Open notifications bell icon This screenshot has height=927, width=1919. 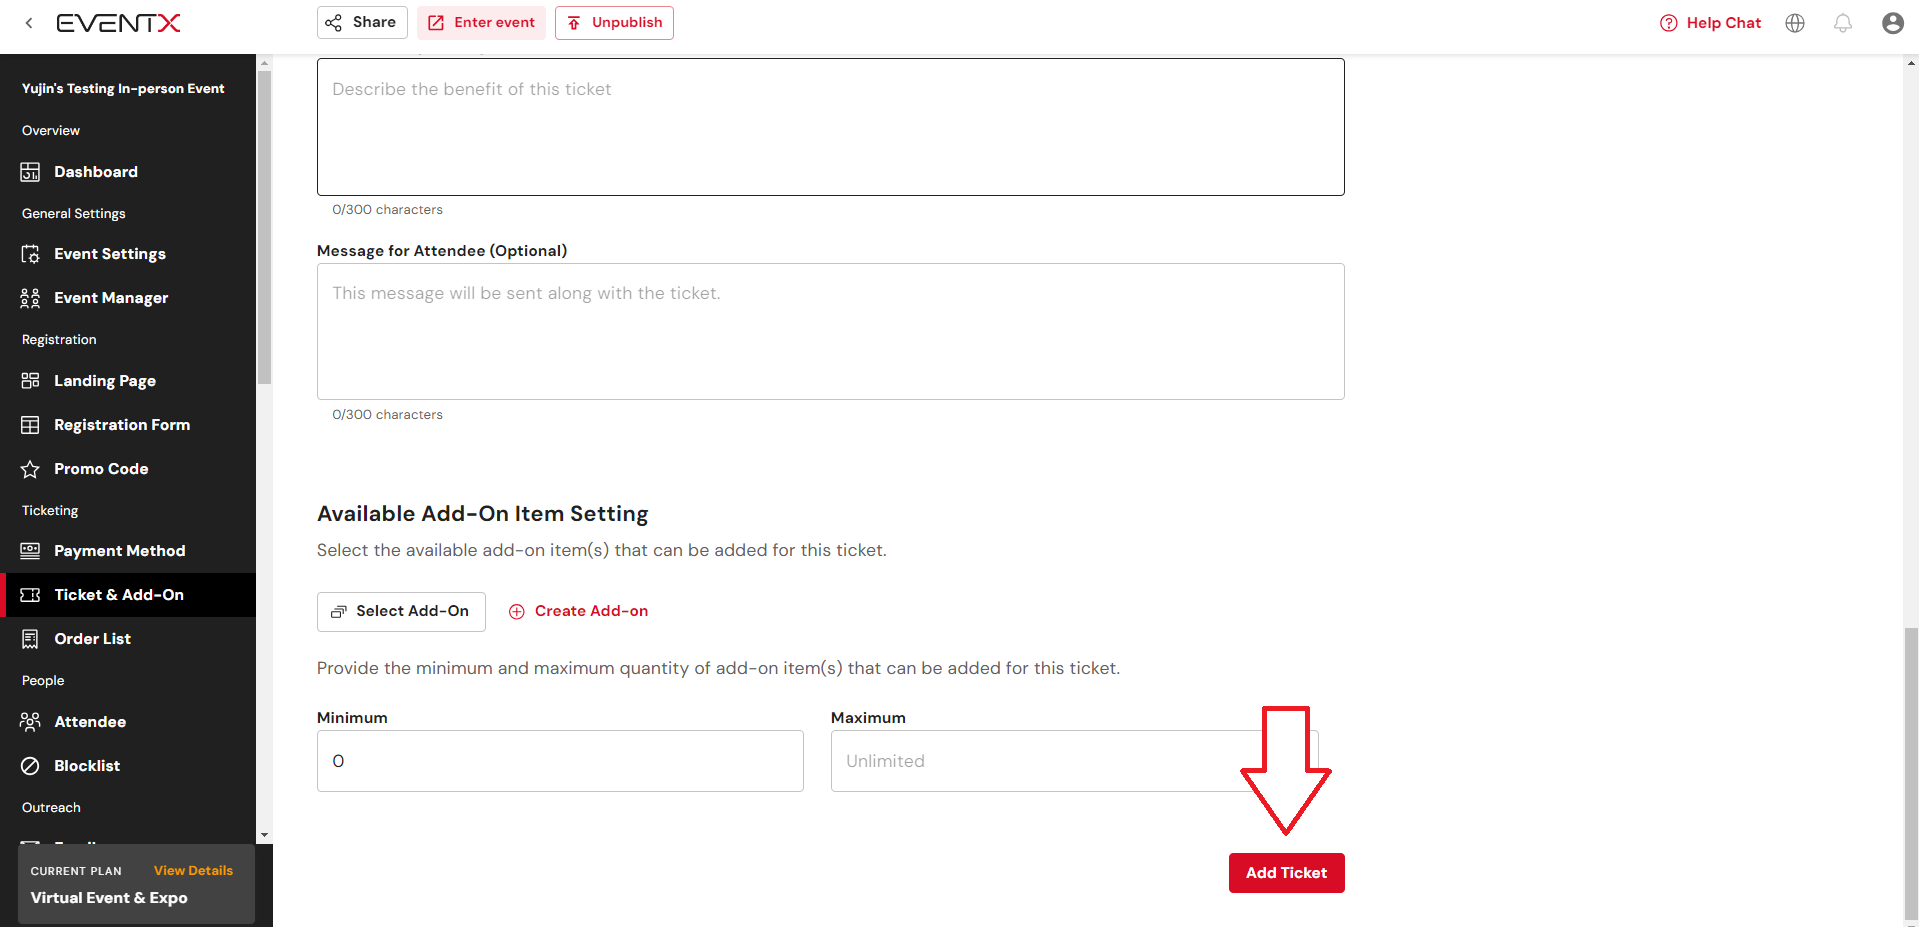(x=1843, y=23)
